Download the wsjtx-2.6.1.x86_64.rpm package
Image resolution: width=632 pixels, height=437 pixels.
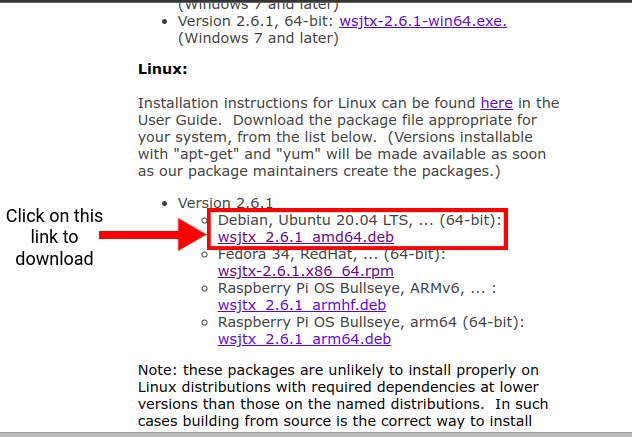[305, 271]
